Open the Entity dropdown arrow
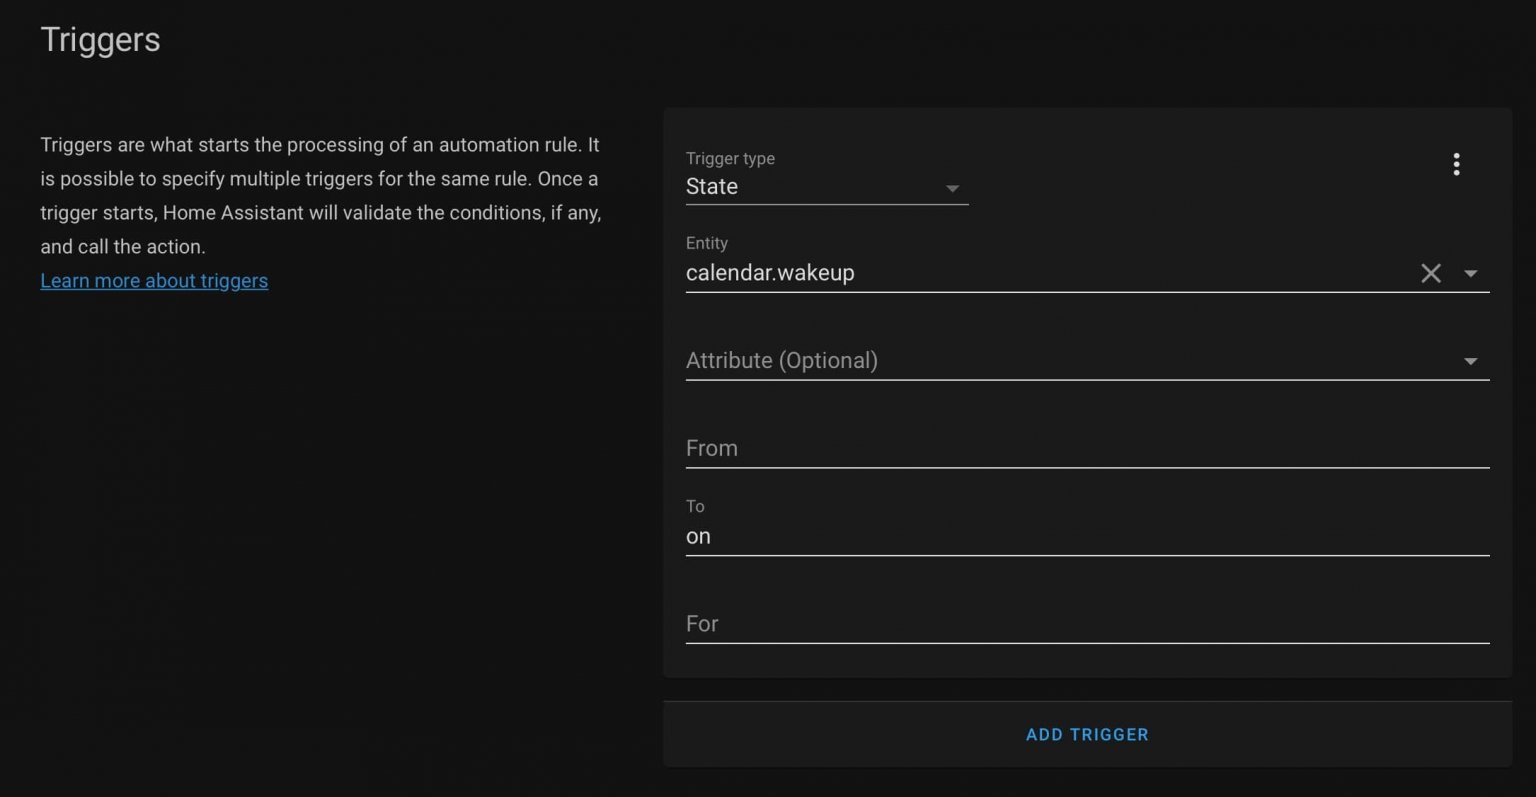The width and height of the screenshot is (1536, 797). click(1470, 273)
